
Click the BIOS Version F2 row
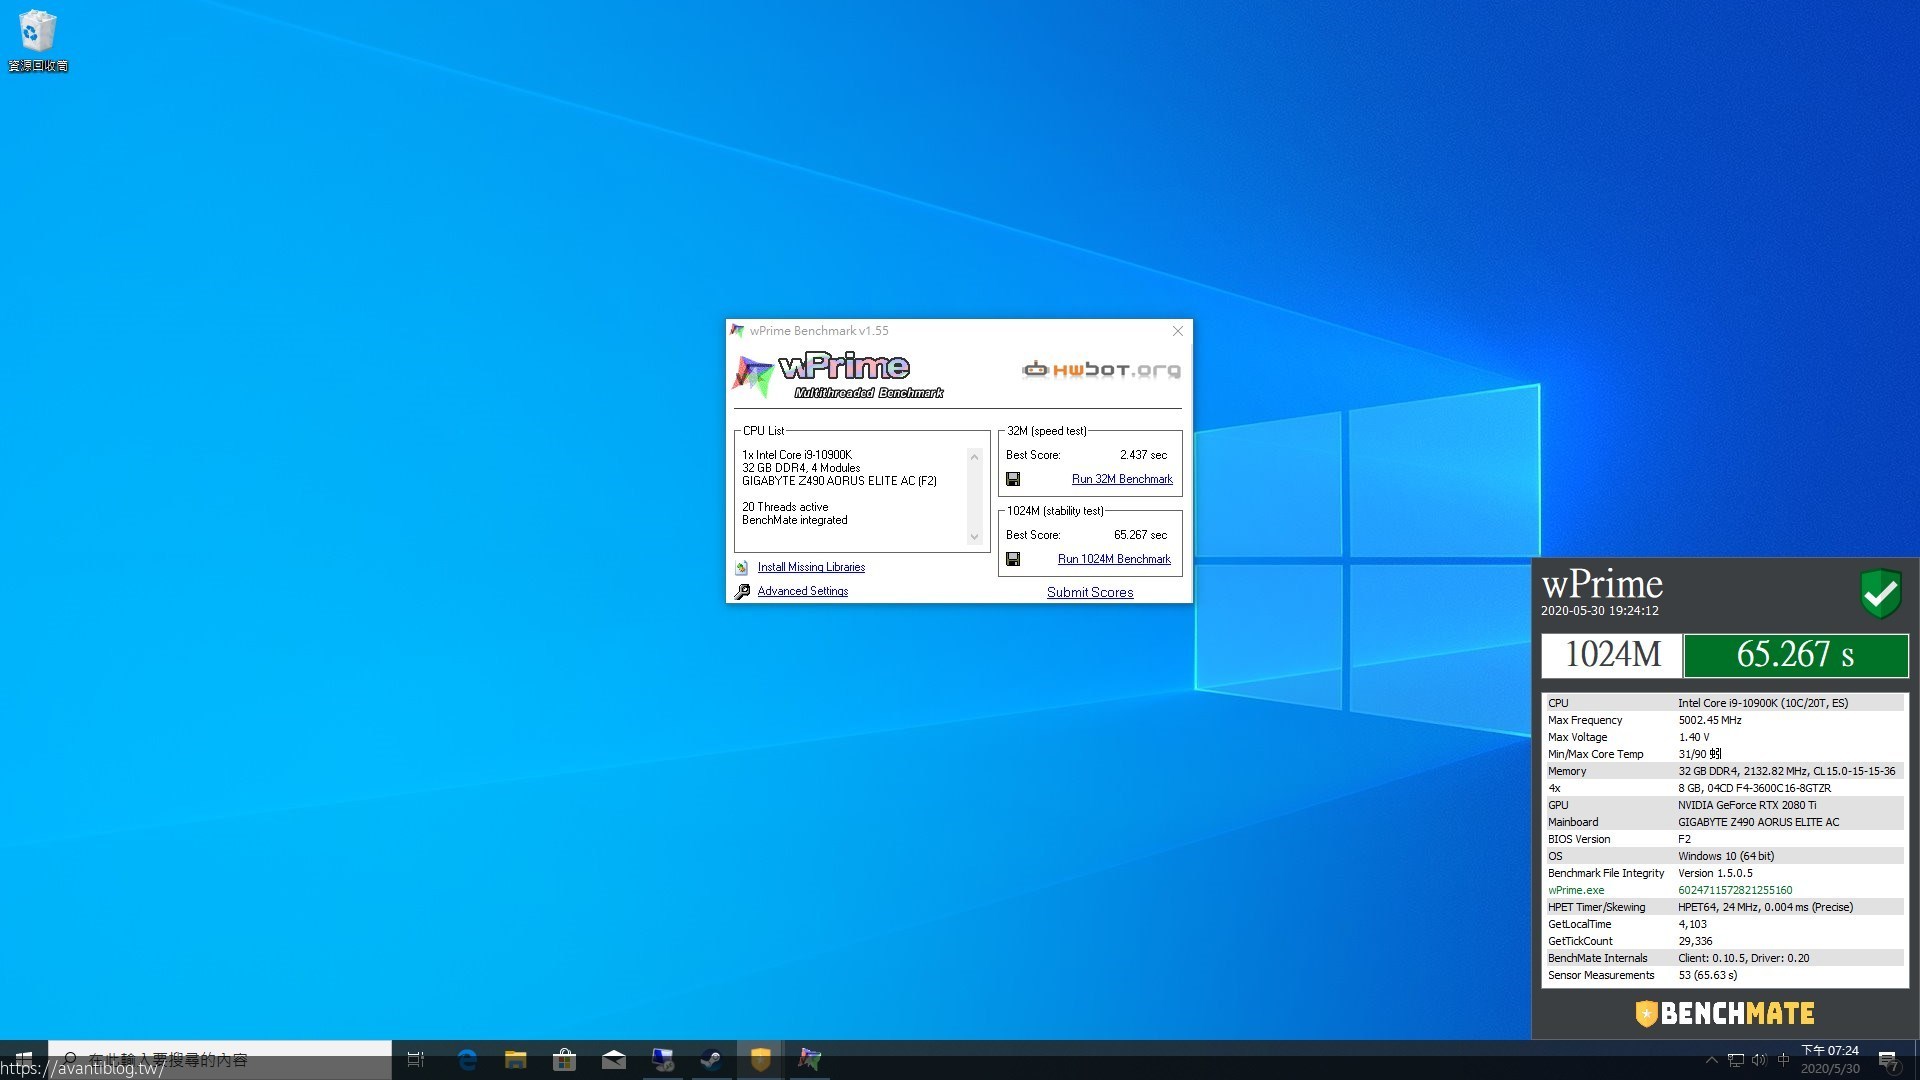tap(1725, 840)
